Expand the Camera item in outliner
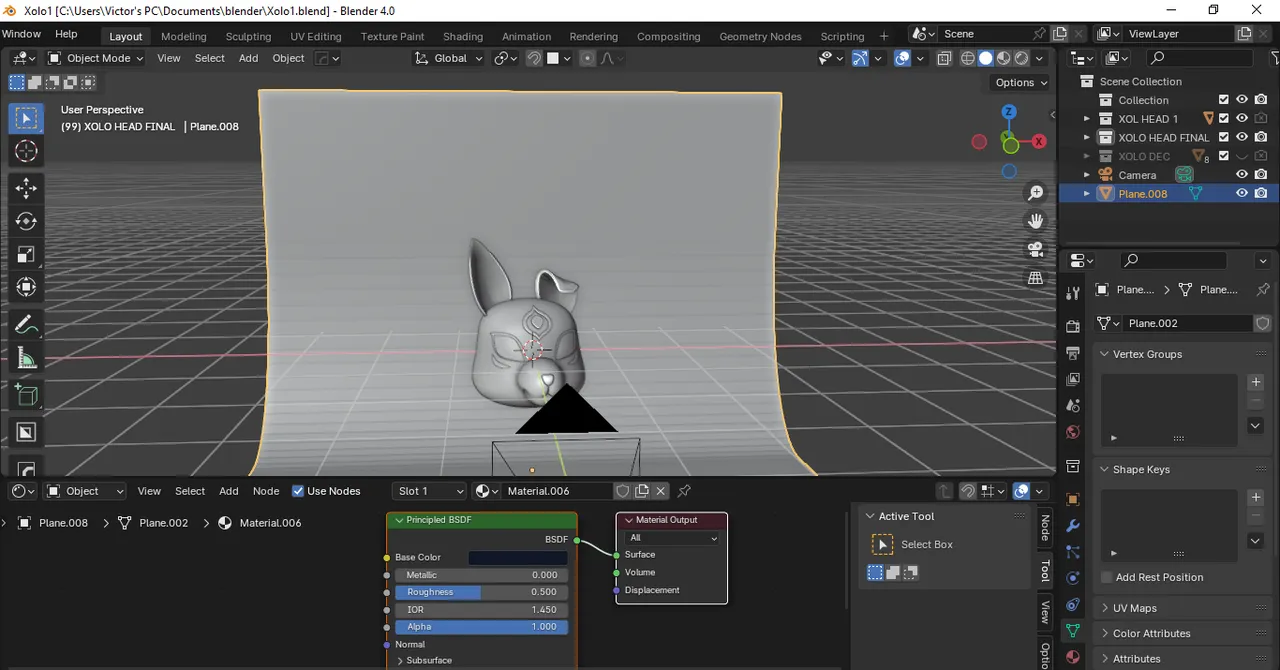 click(x=1087, y=174)
